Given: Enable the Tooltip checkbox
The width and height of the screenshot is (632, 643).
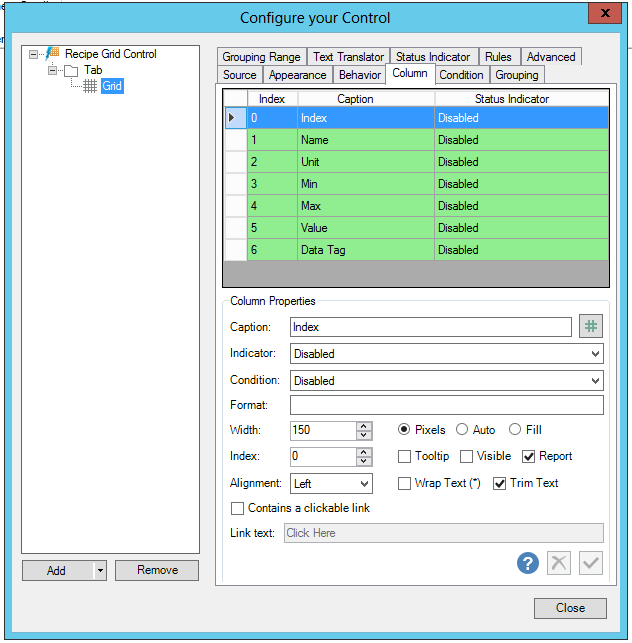Looking at the screenshot, I should click(405, 457).
